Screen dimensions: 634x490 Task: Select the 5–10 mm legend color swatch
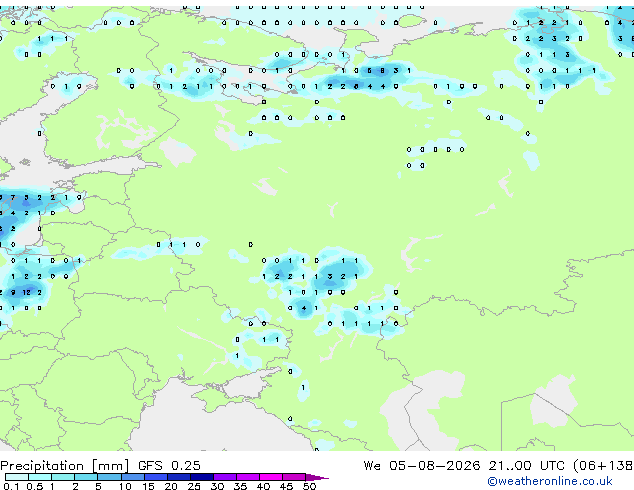click(x=109, y=477)
